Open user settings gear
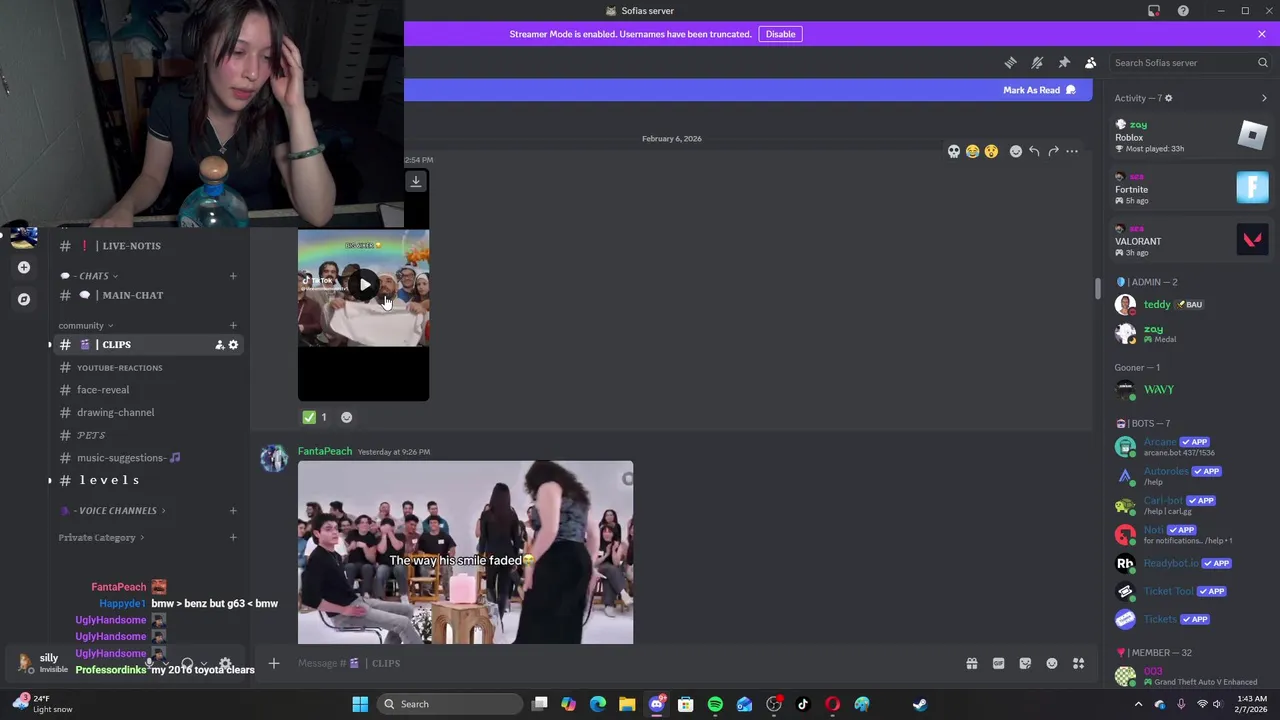Screen dimensions: 1280x720 pos(225,664)
